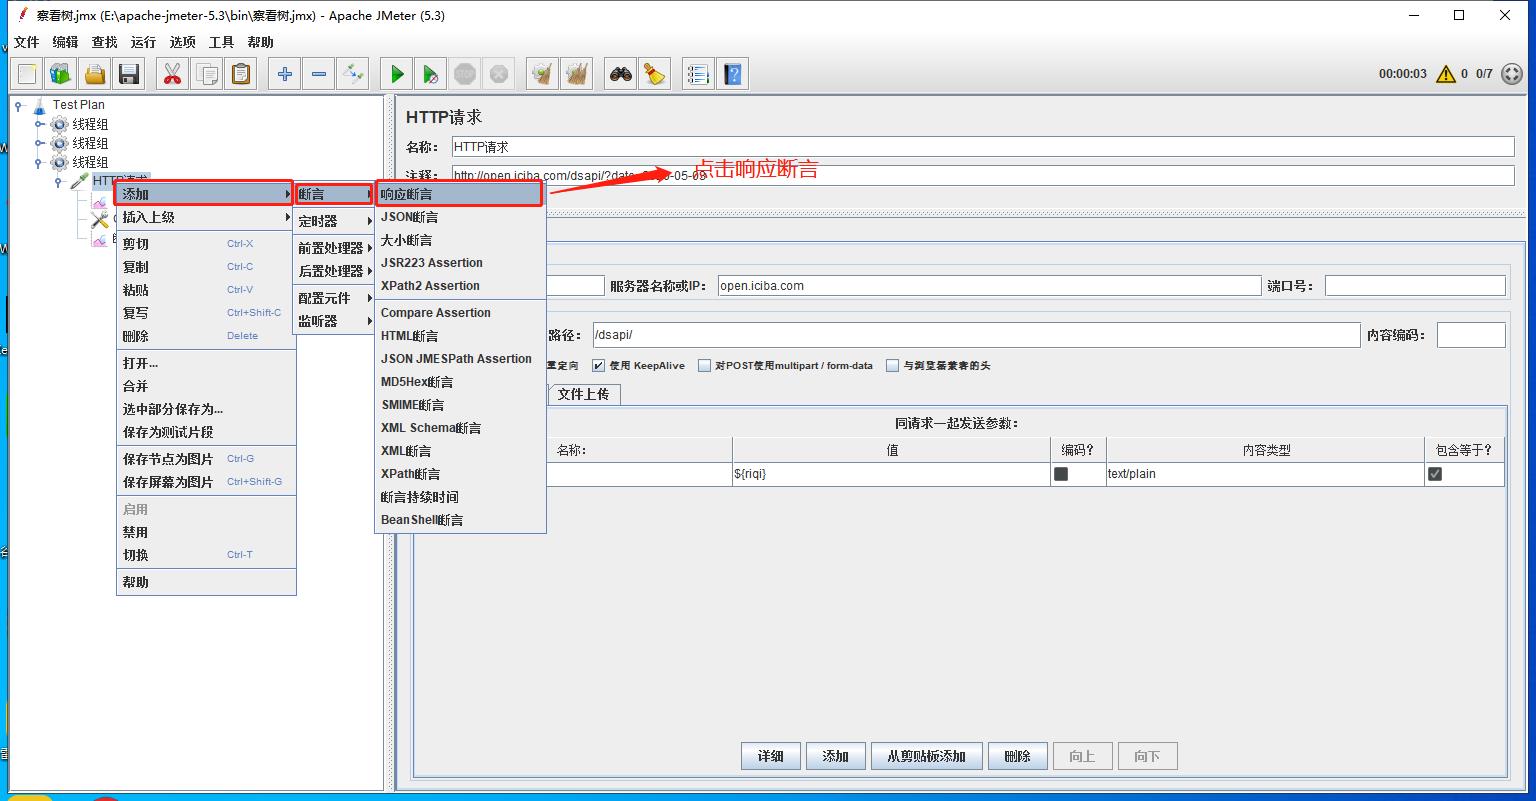The height and width of the screenshot is (801, 1536).
Task: Click the 名称 input field containing HTTP请求
Action: click(983, 147)
